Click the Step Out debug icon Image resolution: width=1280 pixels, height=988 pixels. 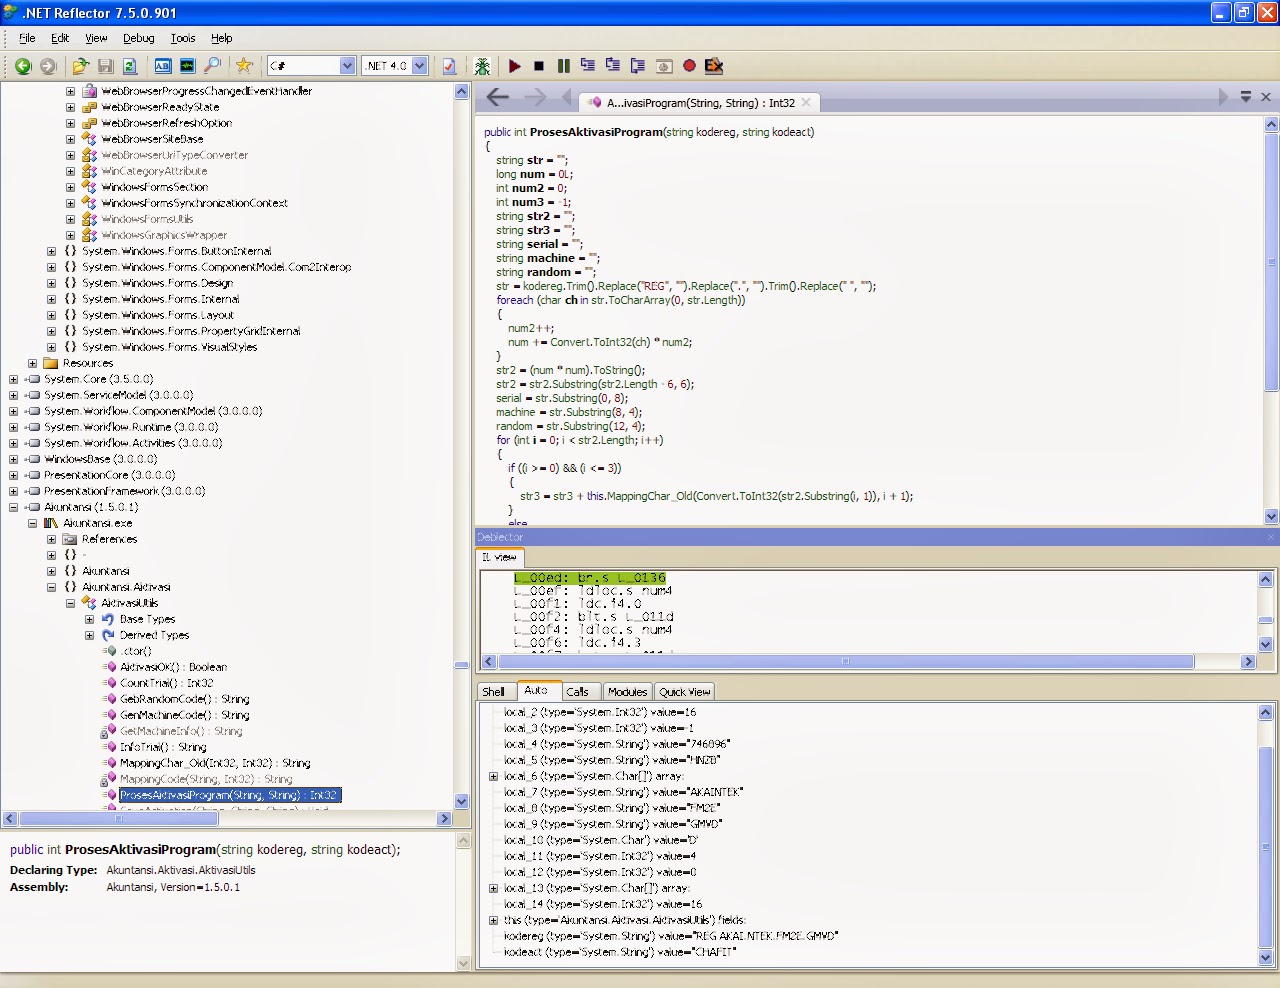638,66
